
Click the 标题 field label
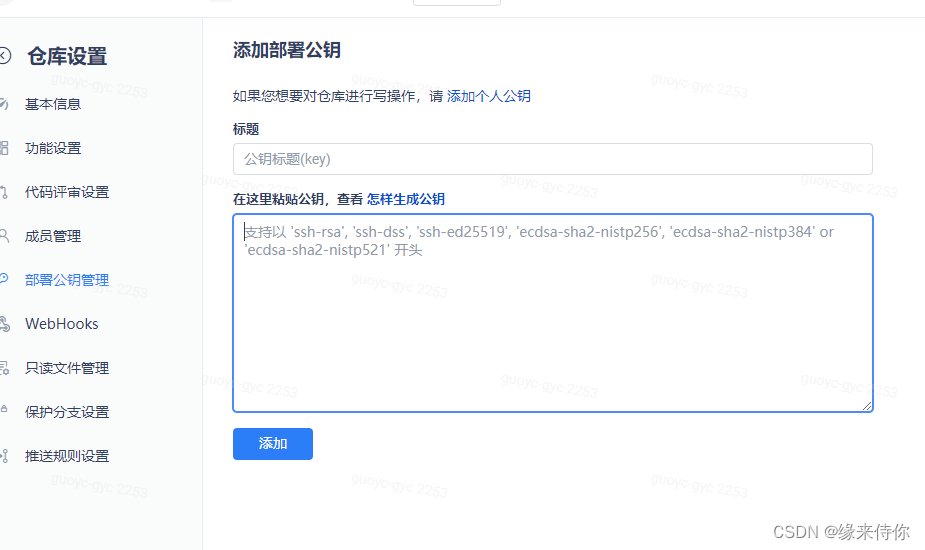click(246, 129)
